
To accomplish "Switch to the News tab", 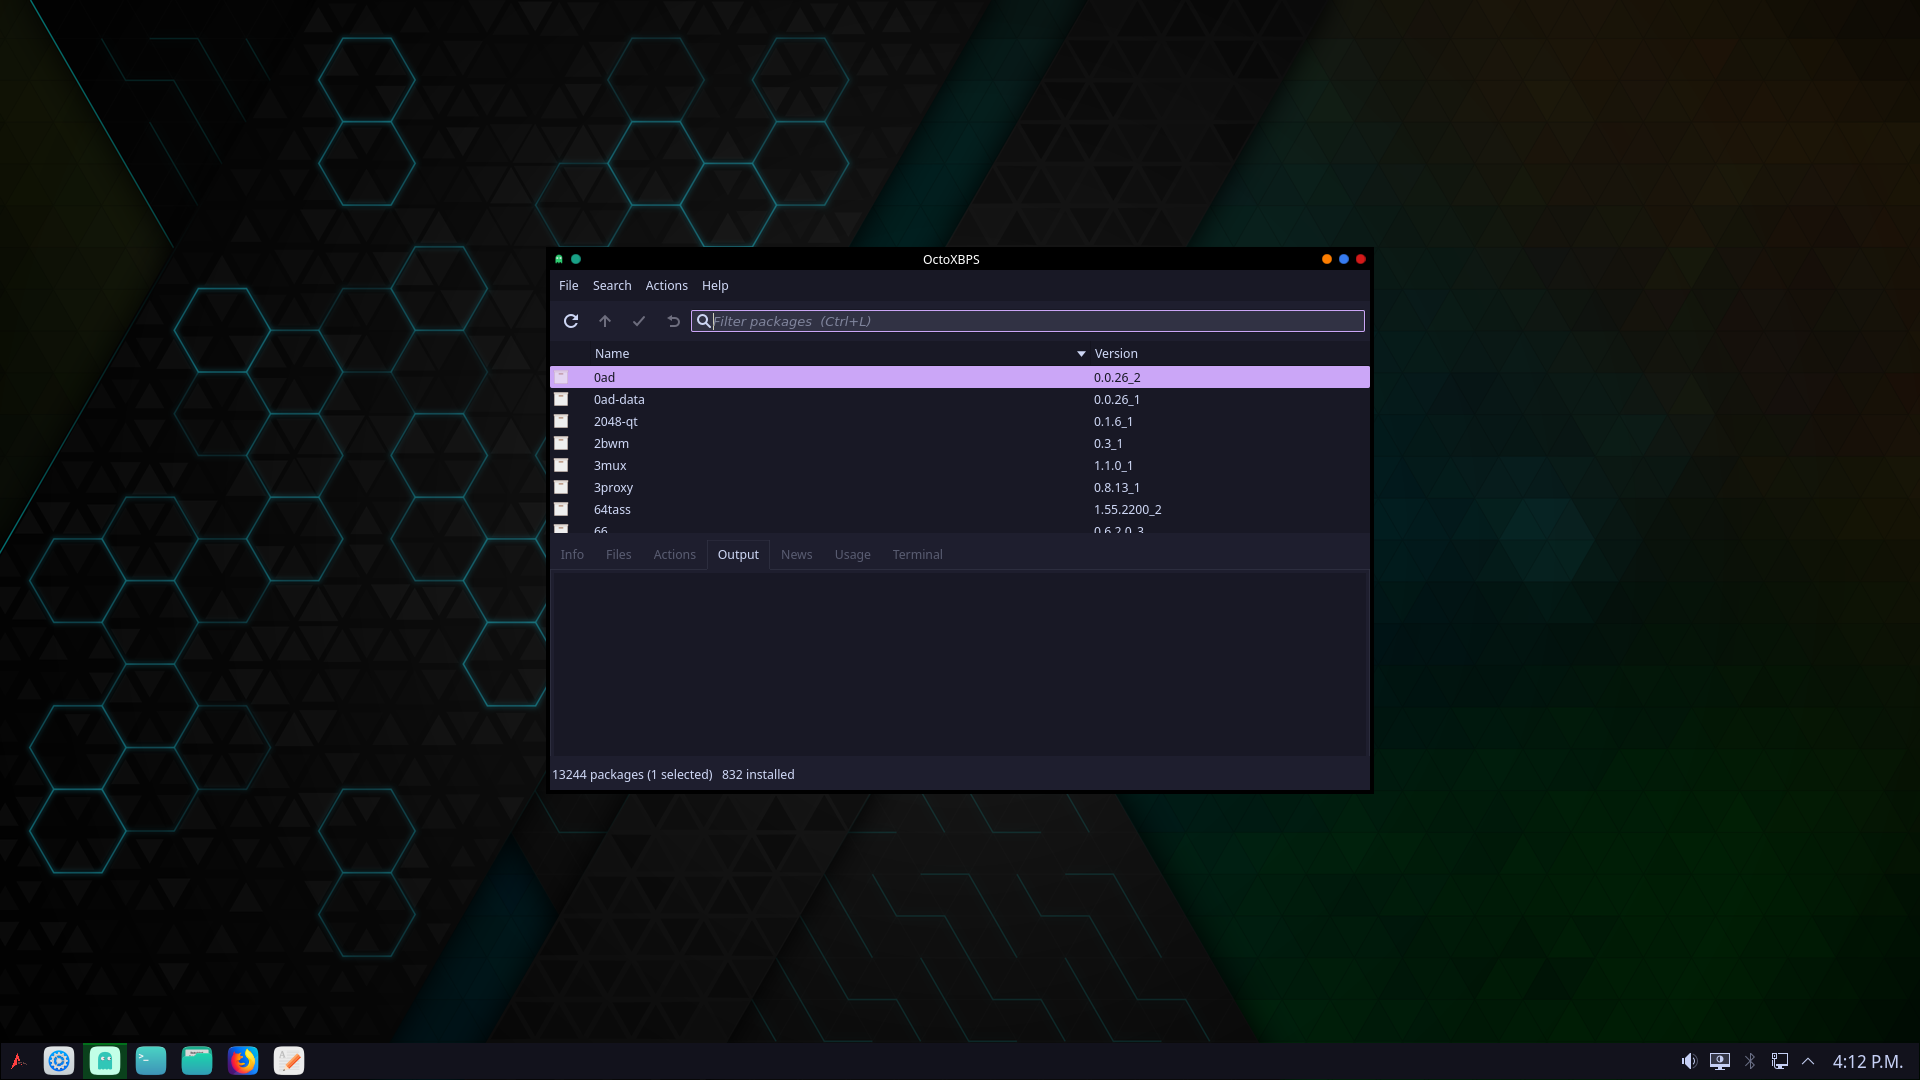I will (x=796, y=555).
